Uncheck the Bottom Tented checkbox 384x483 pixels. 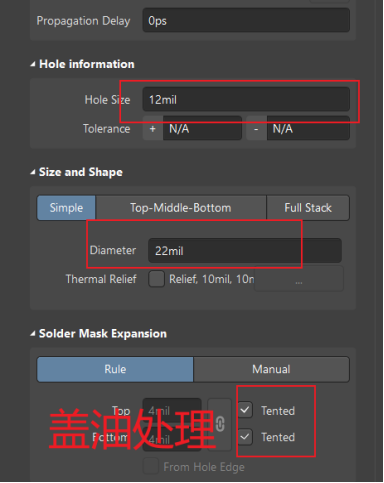tap(245, 436)
